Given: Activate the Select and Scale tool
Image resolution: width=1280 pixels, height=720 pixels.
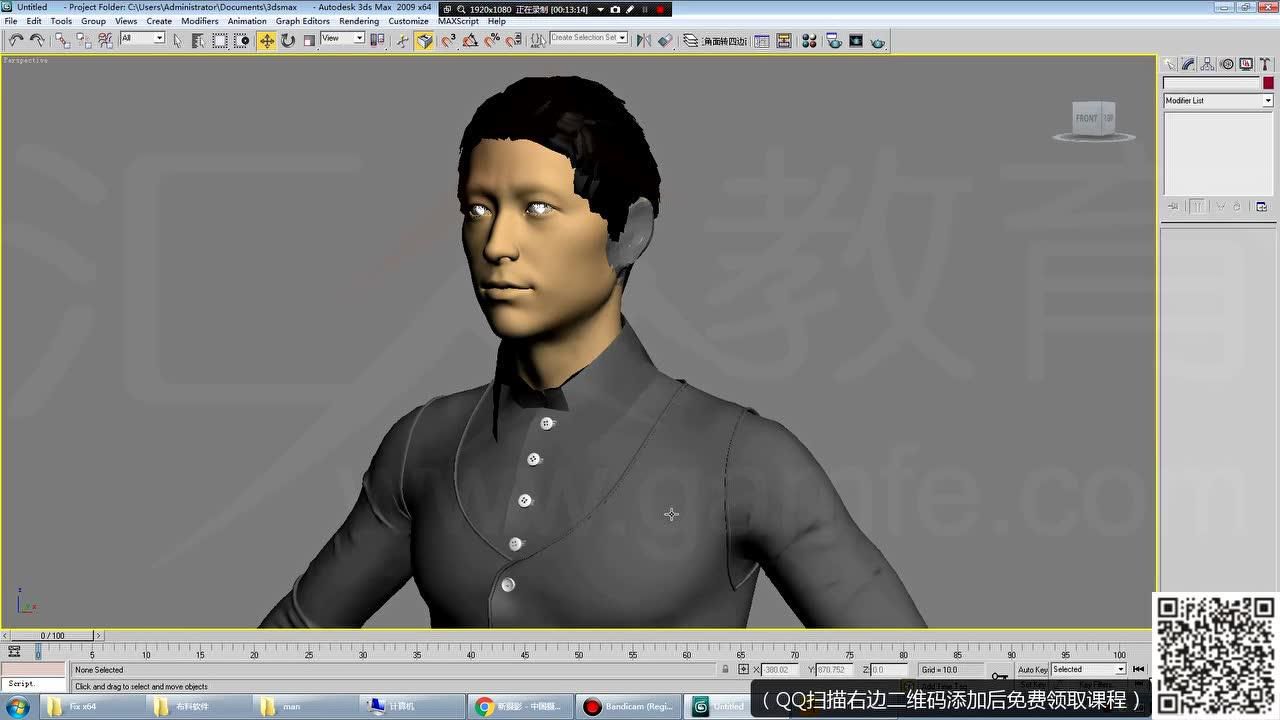Looking at the screenshot, I should [x=309, y=41].
